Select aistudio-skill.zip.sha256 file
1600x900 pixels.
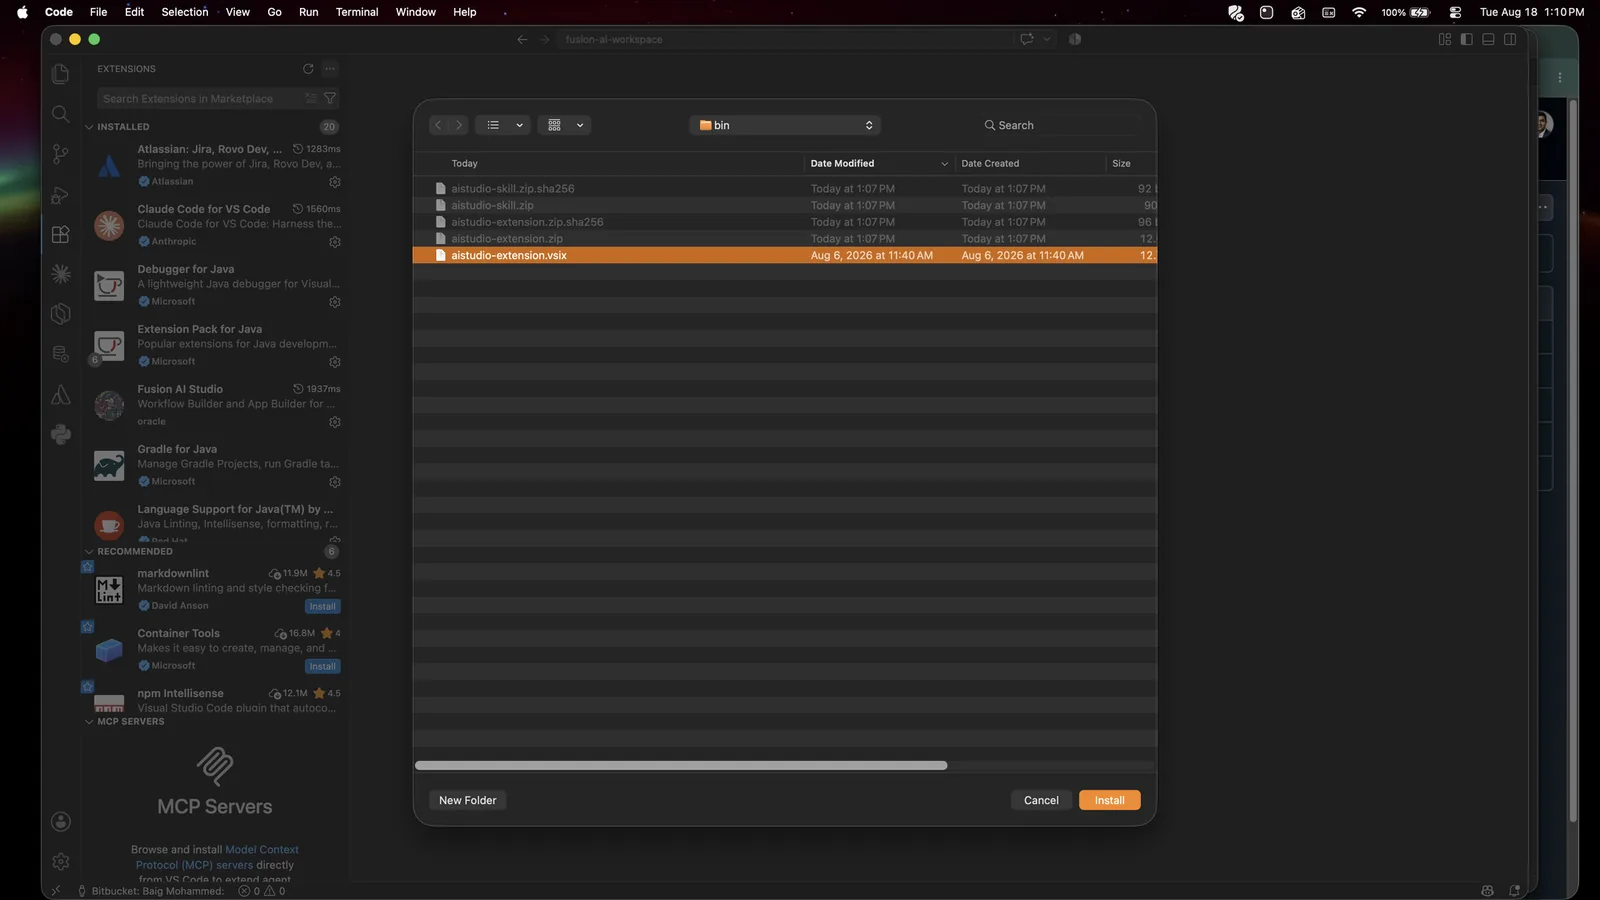coord(785,189)
